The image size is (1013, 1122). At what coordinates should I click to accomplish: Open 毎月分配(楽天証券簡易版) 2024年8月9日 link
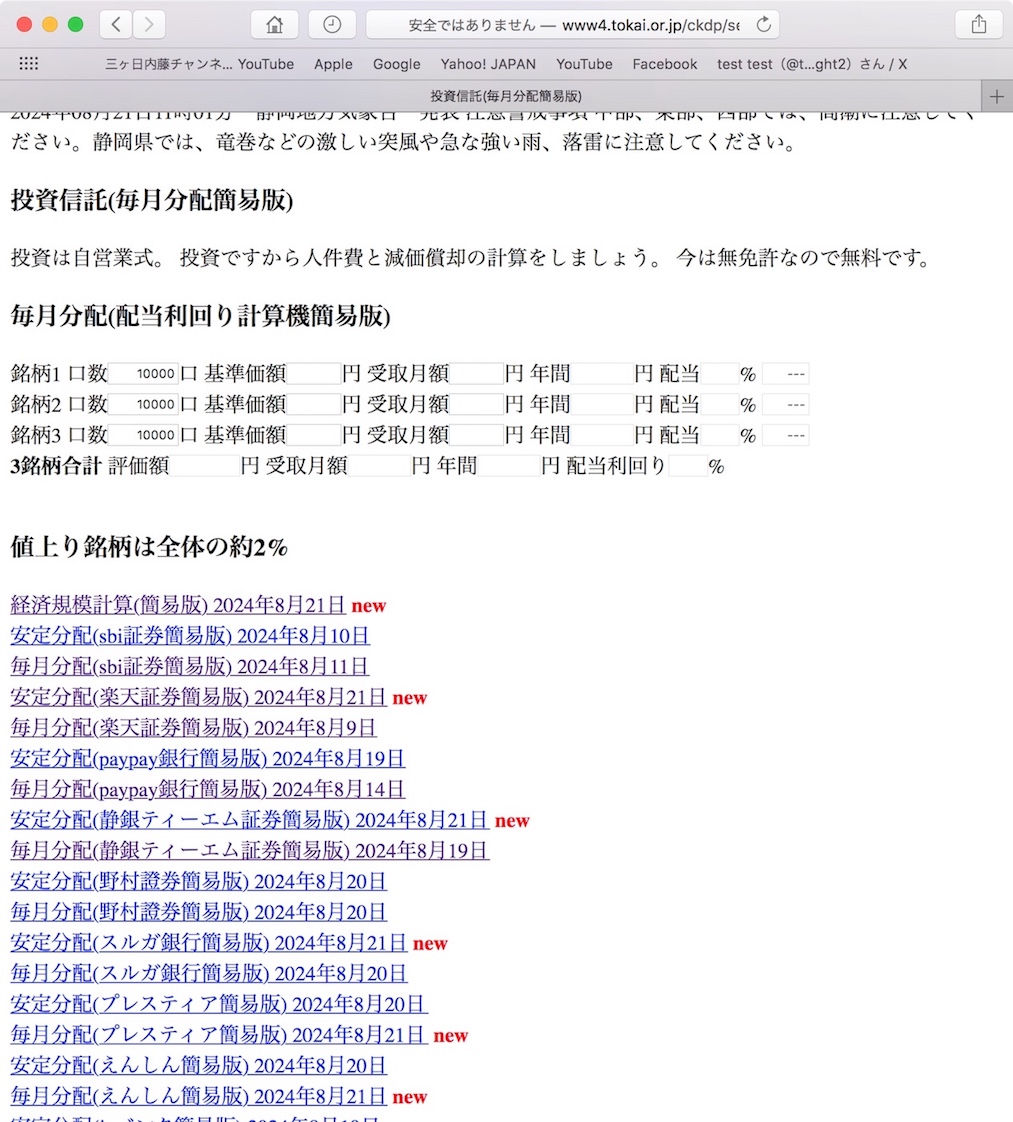click(x=193, y=728)
